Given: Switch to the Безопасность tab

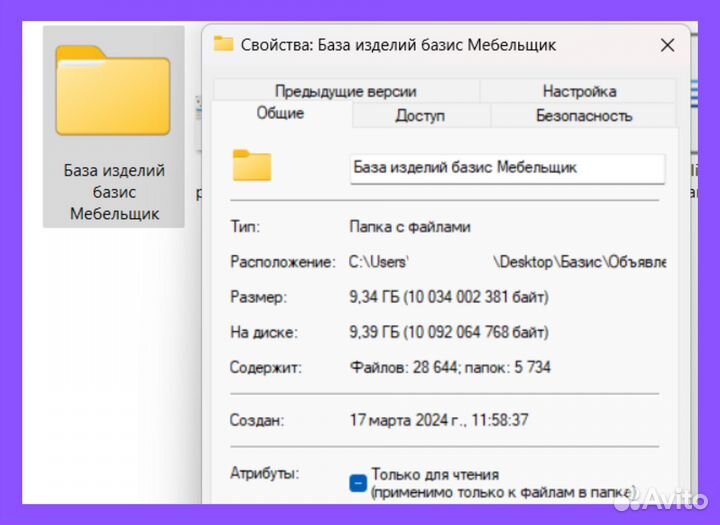Looking at the screenshot, I should (x=584, y=115).
